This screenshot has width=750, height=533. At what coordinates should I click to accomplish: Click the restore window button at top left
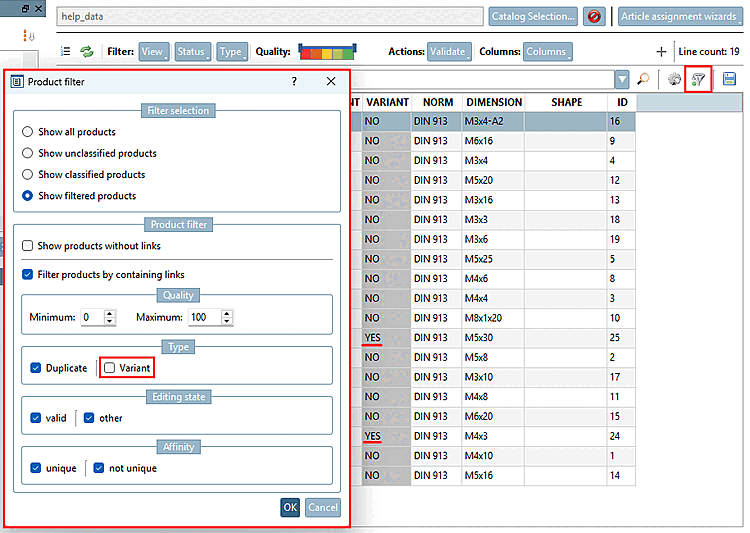point(25,8)
